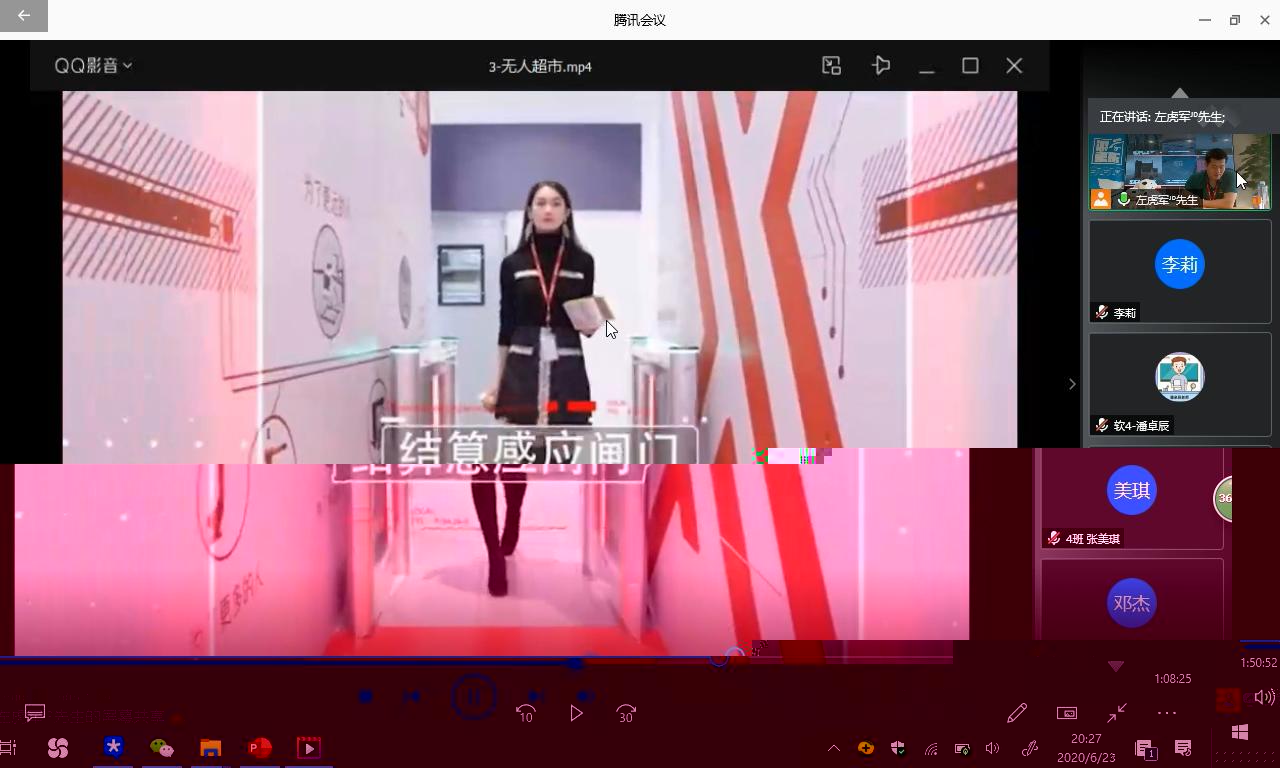This screenshot has width=1280, height=768.
Task: Toggle the speaker volume icon at bottom right
Action: [x=1265, y=697]
